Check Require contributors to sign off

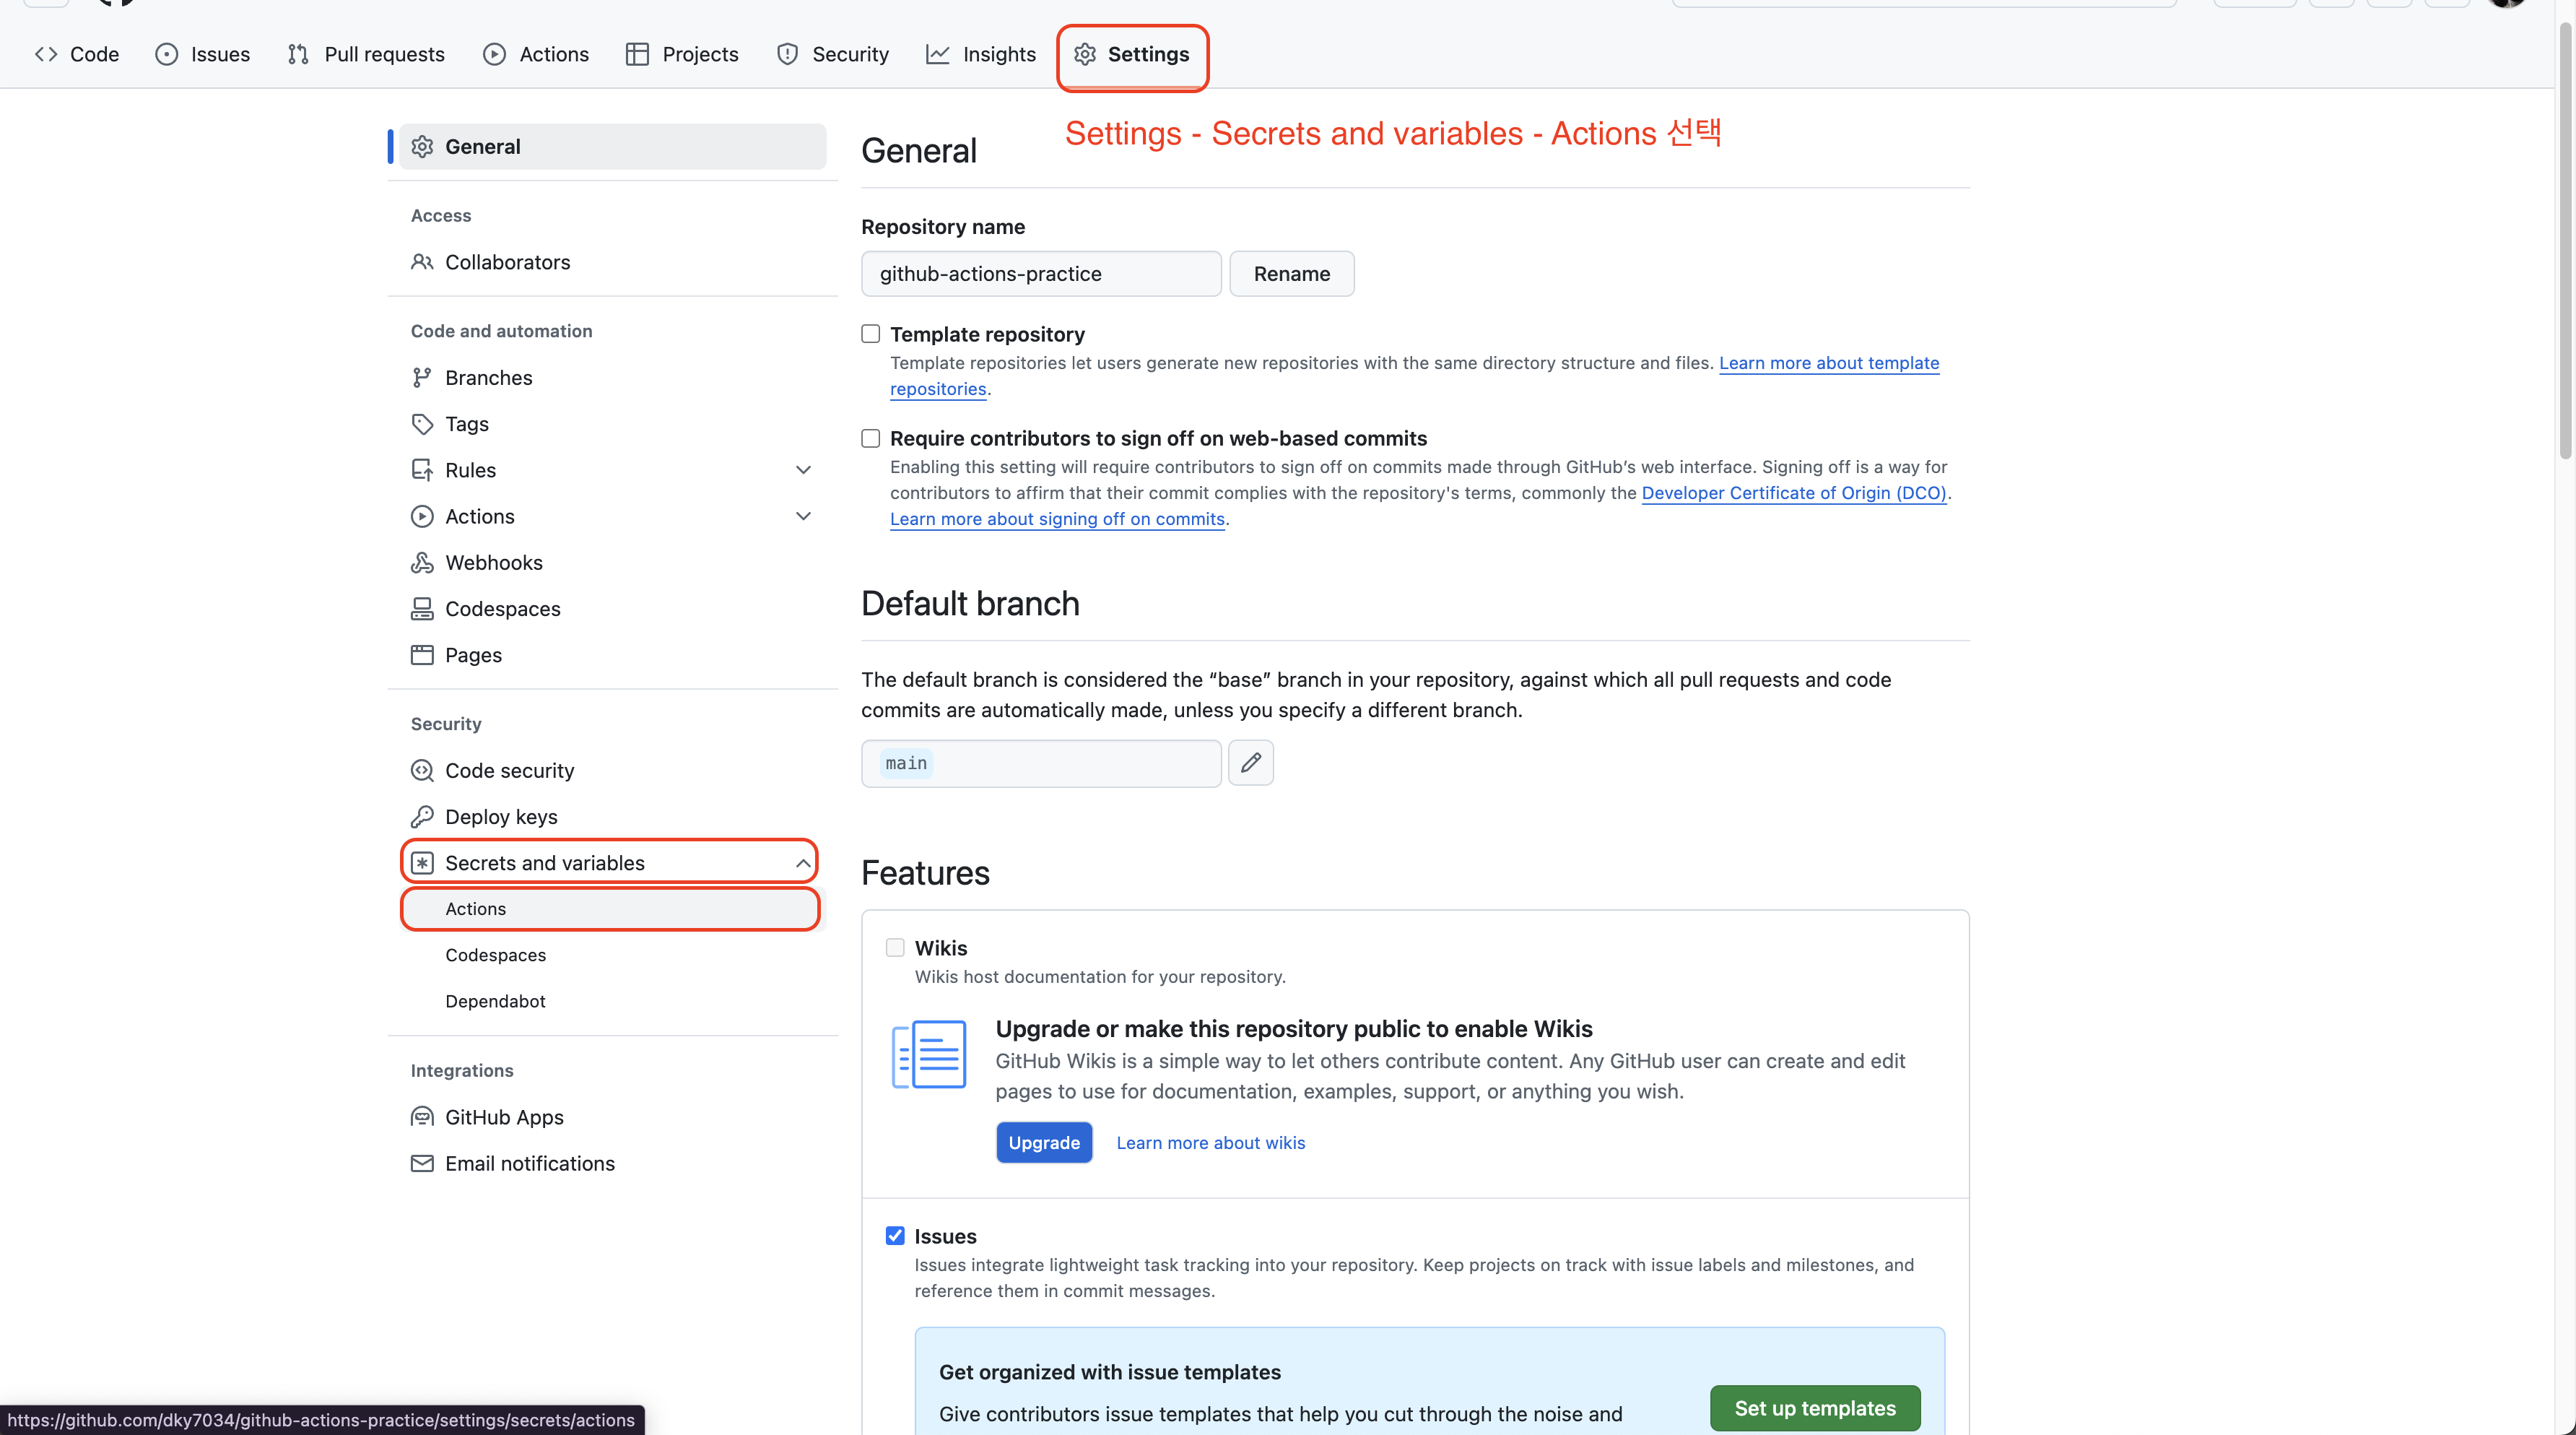(x=871, y=438)
